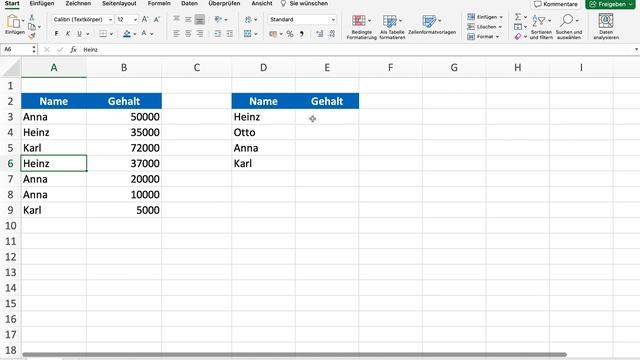The height and width of the screenshot is (360, 640).
Task: Click the name box showing A6
Action: coord(19,49)
